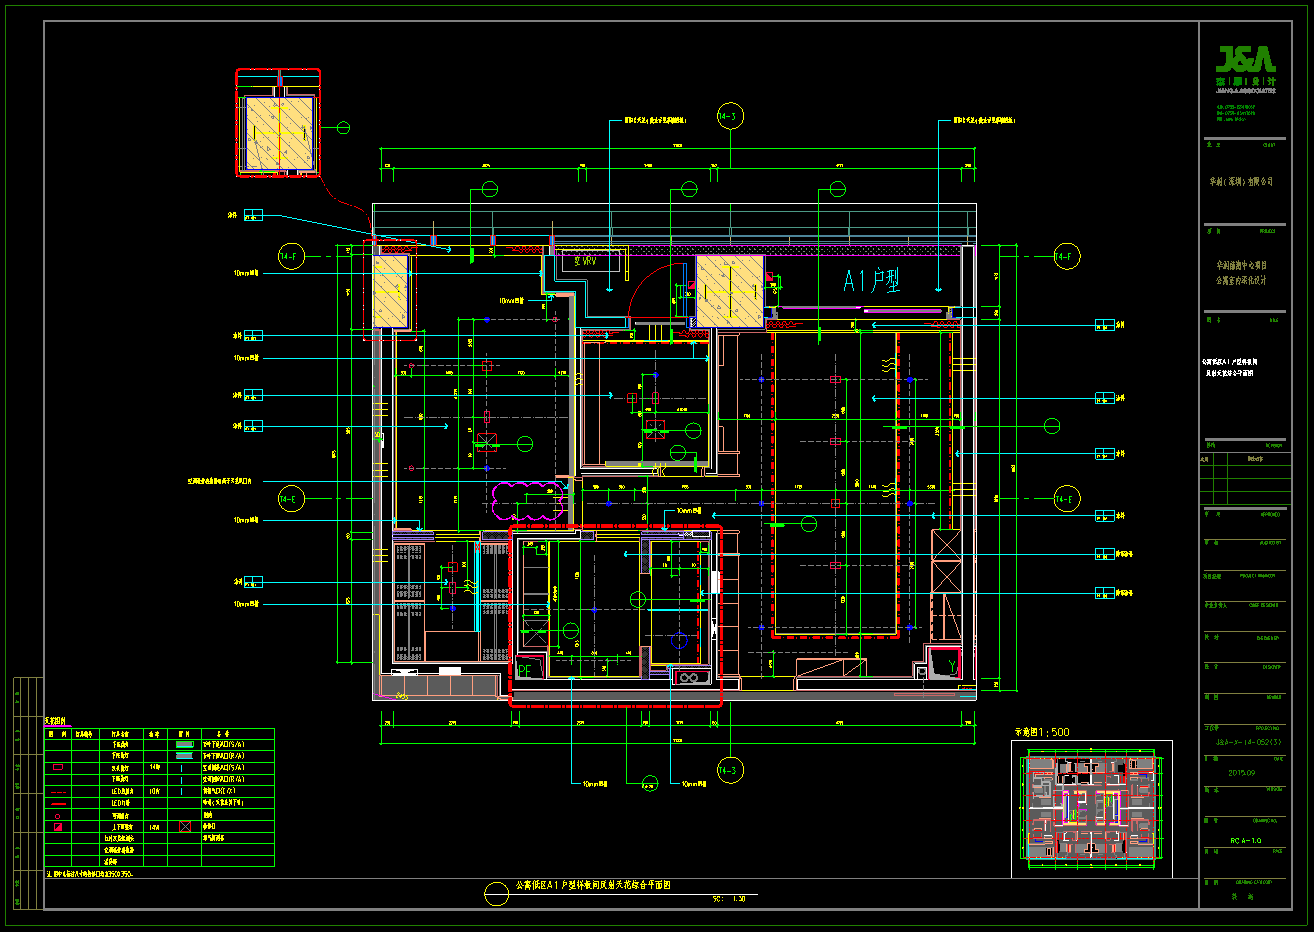The height and width of the screenshot is (932, 1314).
Task: Select the 'PE' label in the plan
Action: click(x=526, y=671)
